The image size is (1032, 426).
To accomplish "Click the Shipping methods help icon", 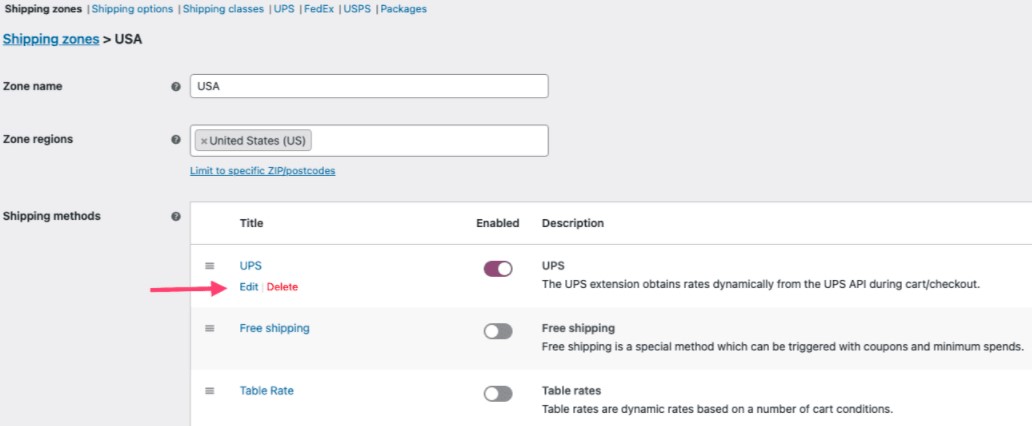I will pyautogui.click(x=176, y=216).
